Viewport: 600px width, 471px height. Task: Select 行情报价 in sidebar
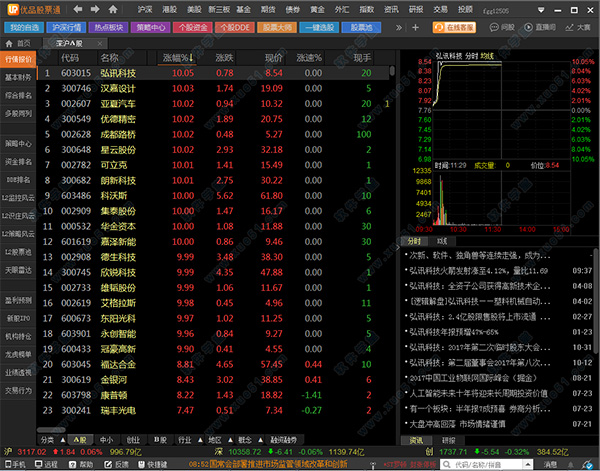[18, 59]
